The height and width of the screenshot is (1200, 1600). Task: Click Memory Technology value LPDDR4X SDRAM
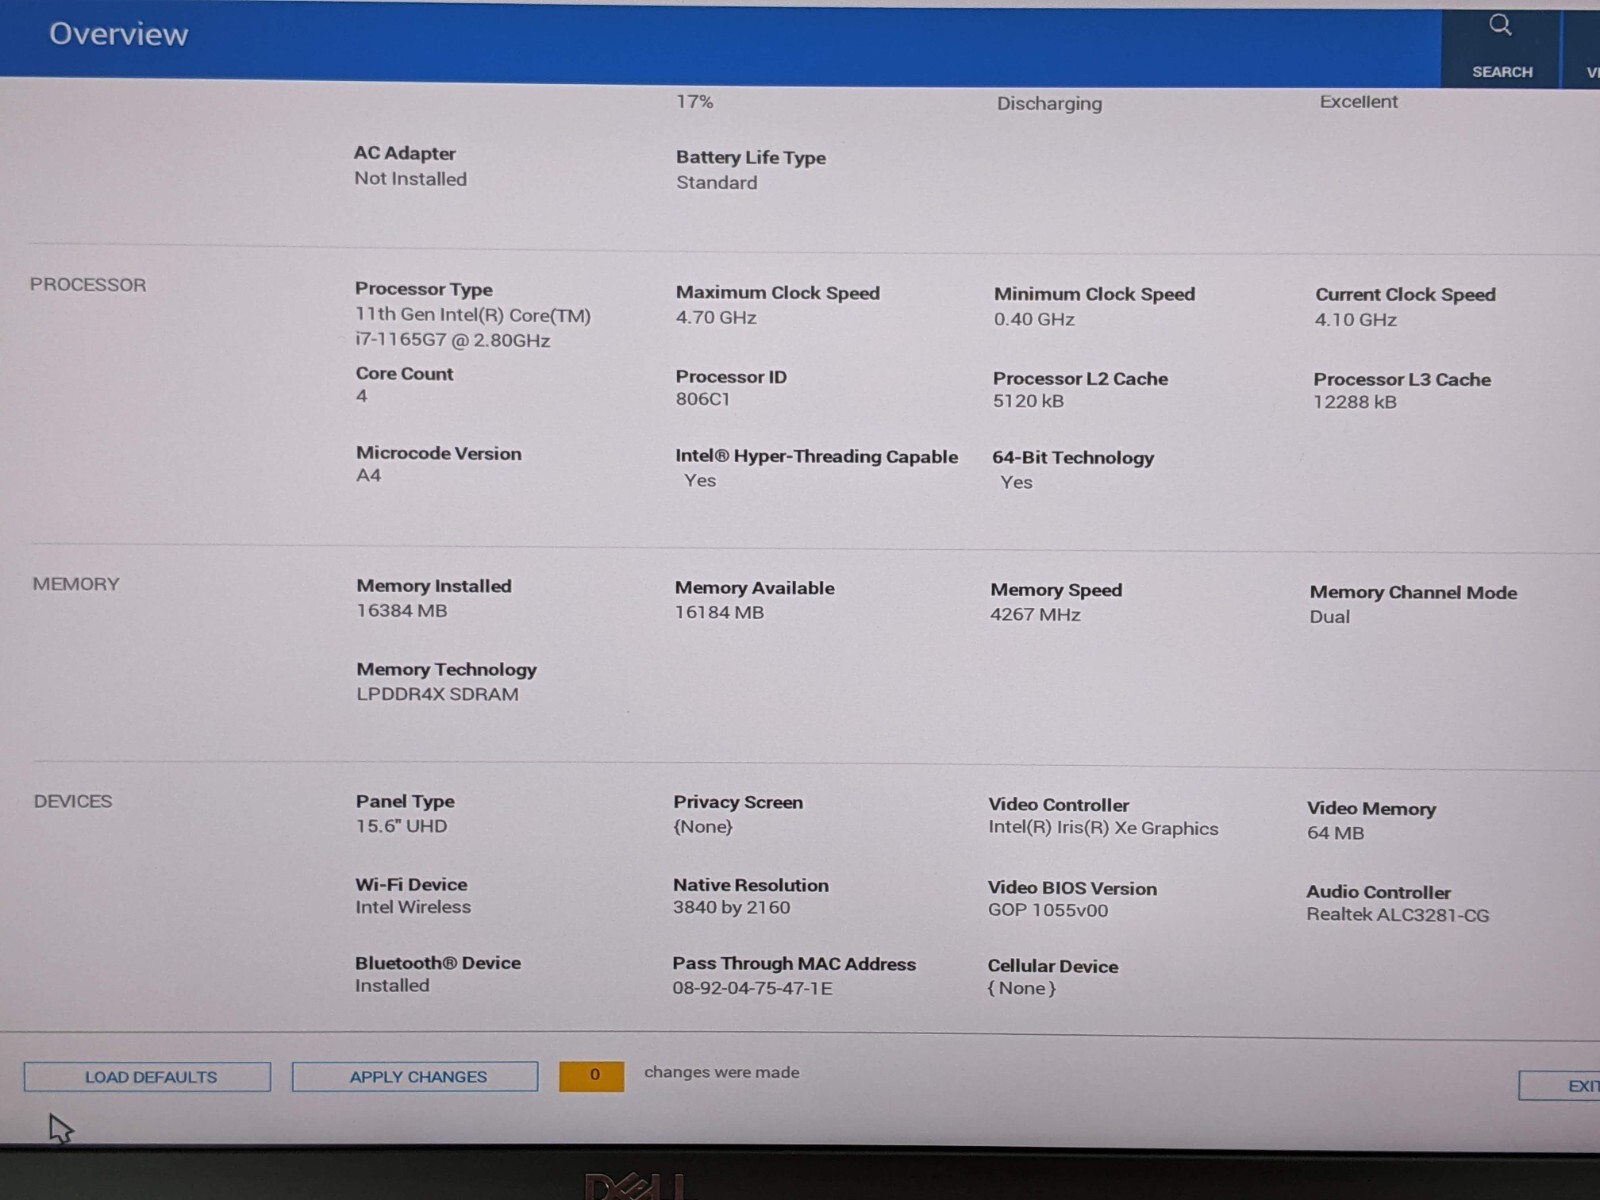pos(437,694)
